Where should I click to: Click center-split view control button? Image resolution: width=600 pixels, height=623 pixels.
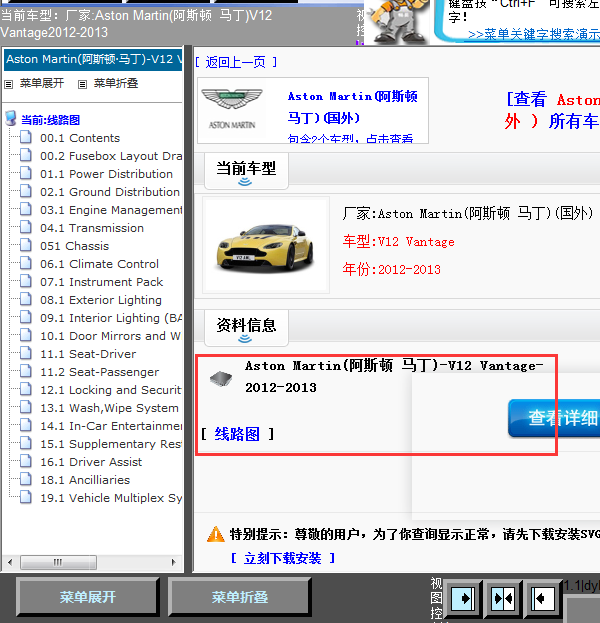click(x=503, y=598)
